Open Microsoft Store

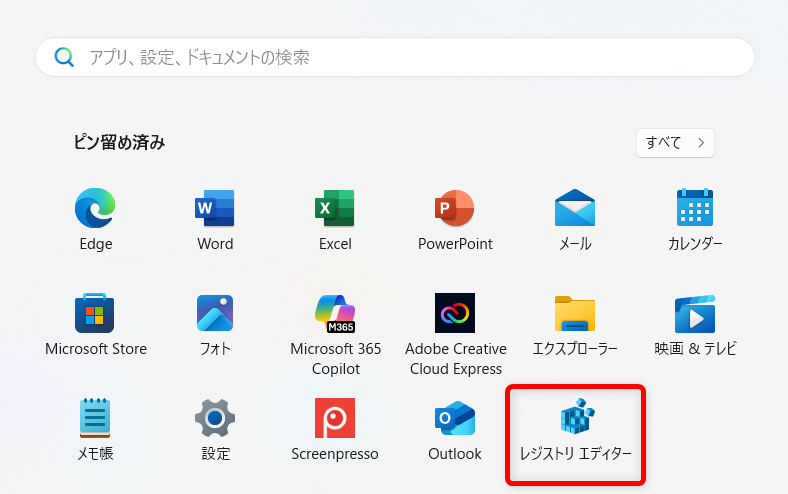pos(95,313)
